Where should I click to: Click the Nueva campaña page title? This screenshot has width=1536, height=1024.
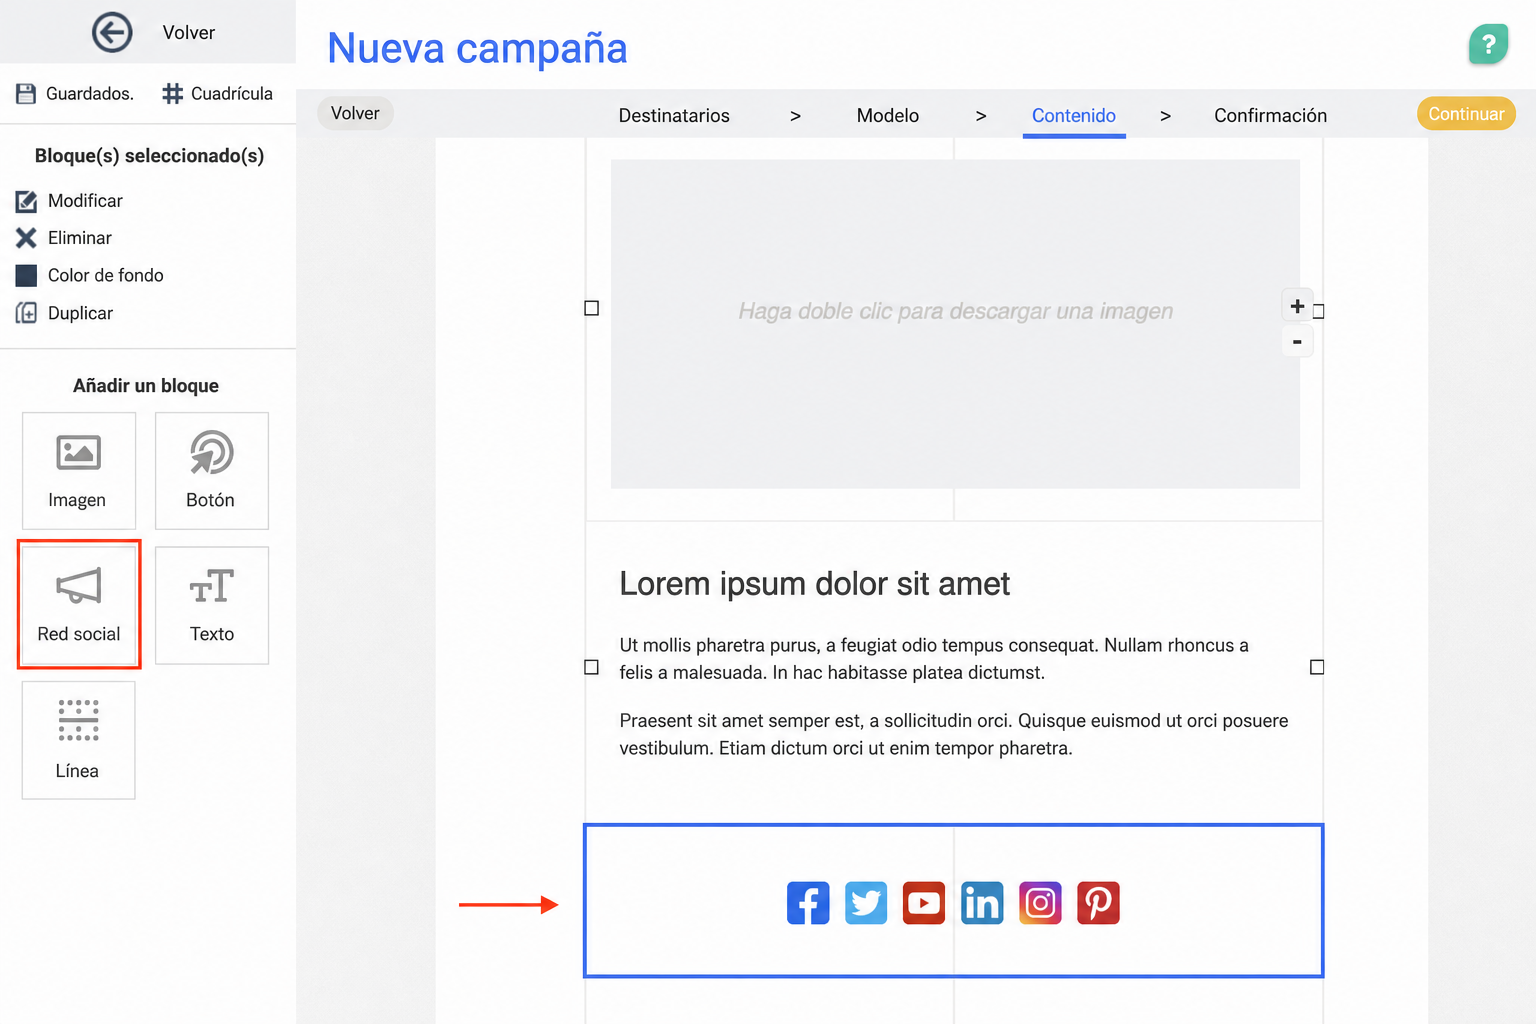[477, 48]
